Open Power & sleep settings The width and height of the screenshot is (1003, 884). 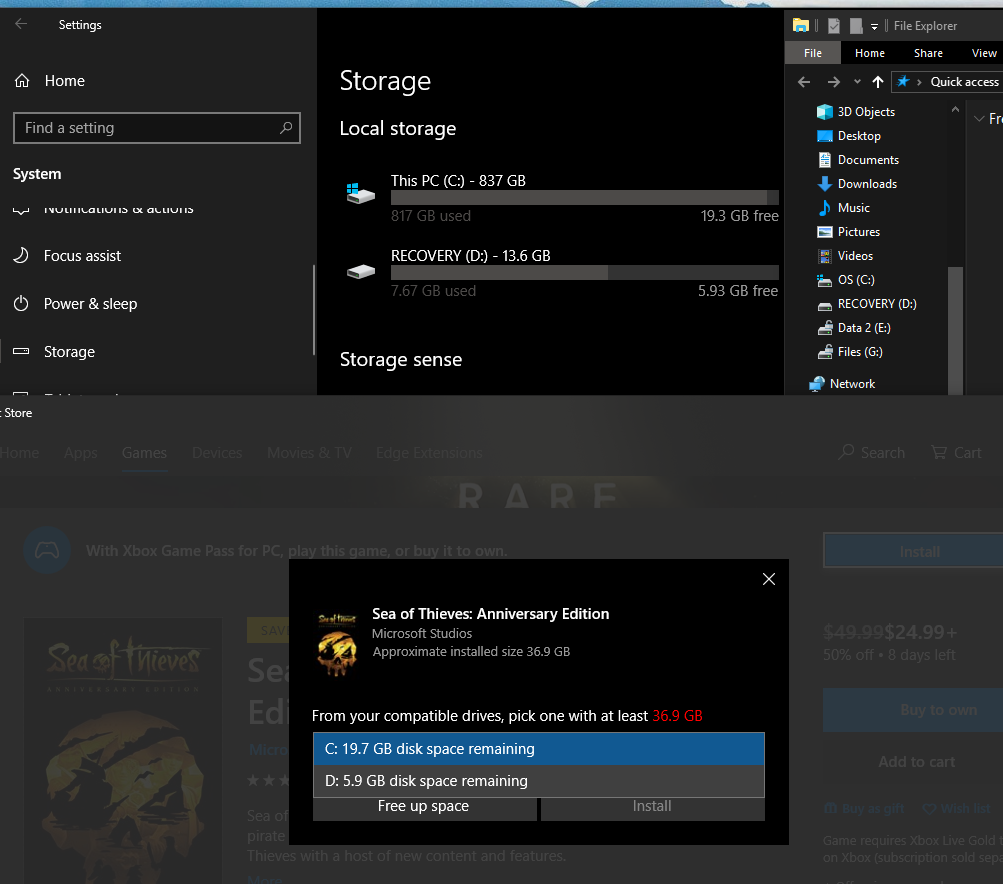click(75, 304)
